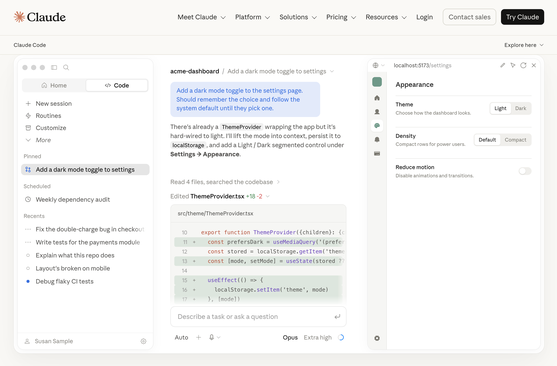Select the Dark theme option
This screenshot has height=366, width=557.
(x=520, y=108)
